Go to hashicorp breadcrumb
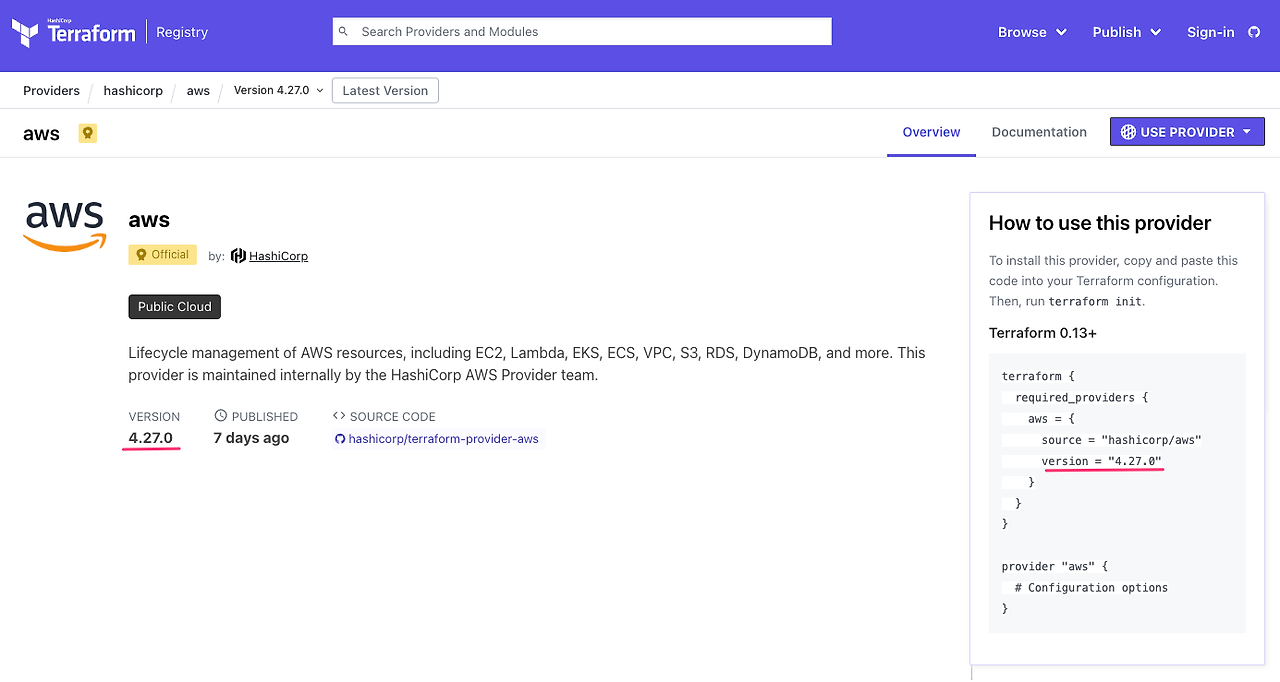The width and height of the screenshot is (1280, 682). point(133,90)
